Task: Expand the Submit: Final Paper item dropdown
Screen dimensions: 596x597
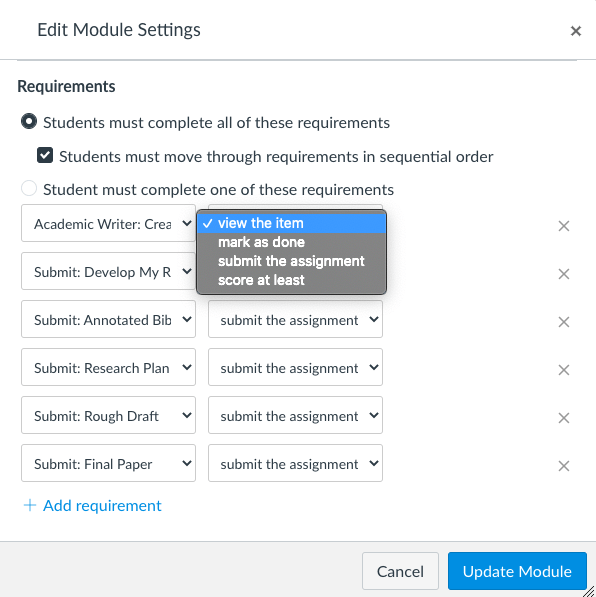Action: pyautogui.click(x=109, y=463)
